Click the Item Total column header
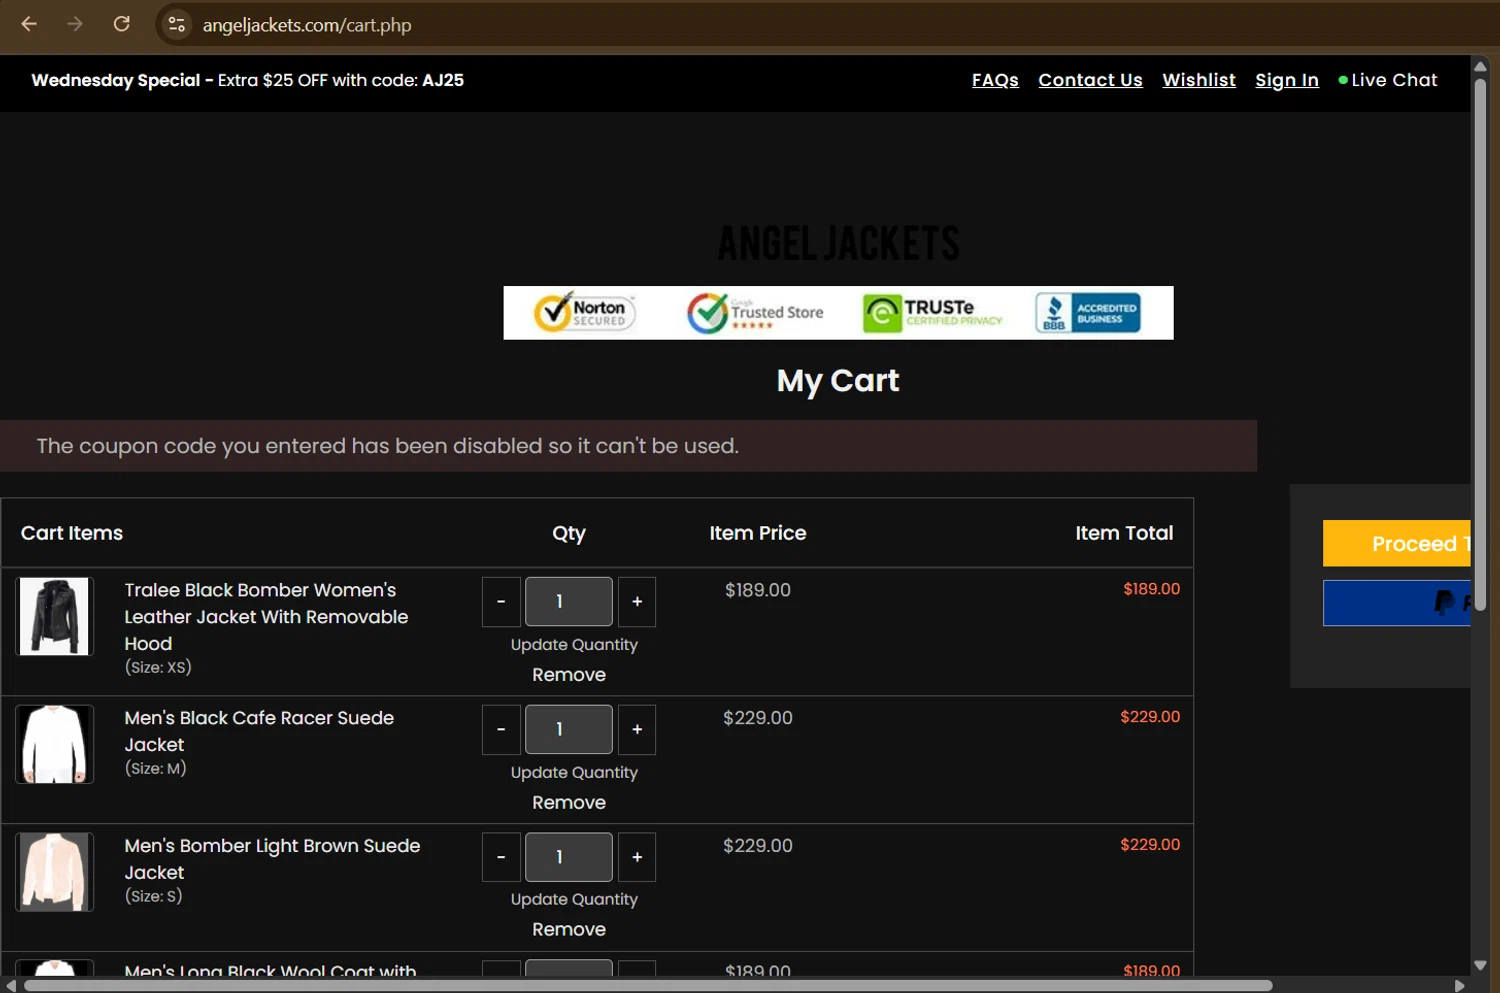Image resolution: width=1500 pixels, height=993 pixels. [1124, 533]
